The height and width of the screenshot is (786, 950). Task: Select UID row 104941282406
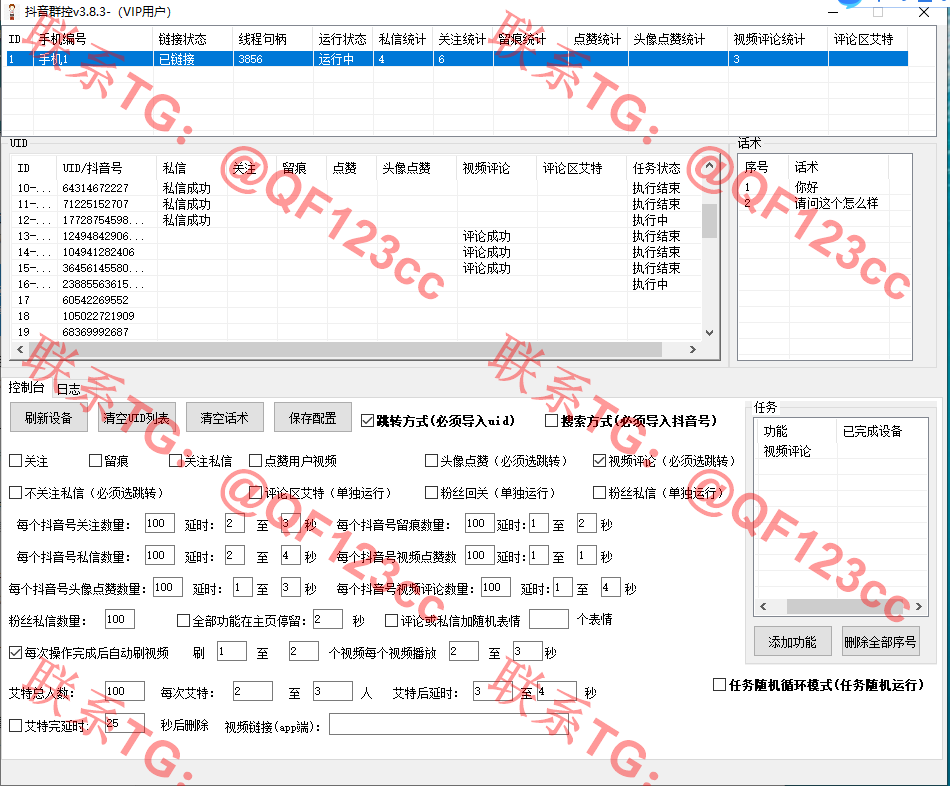357,252
